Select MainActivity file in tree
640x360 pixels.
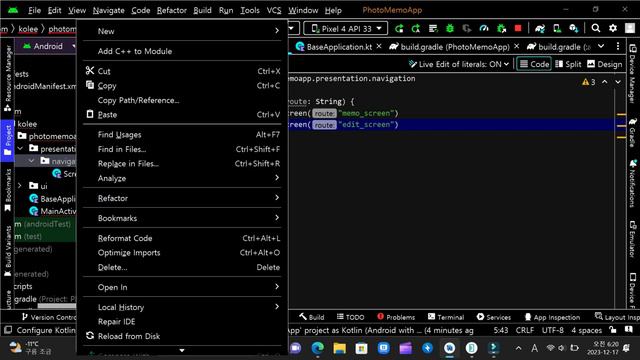pos(52,211)
